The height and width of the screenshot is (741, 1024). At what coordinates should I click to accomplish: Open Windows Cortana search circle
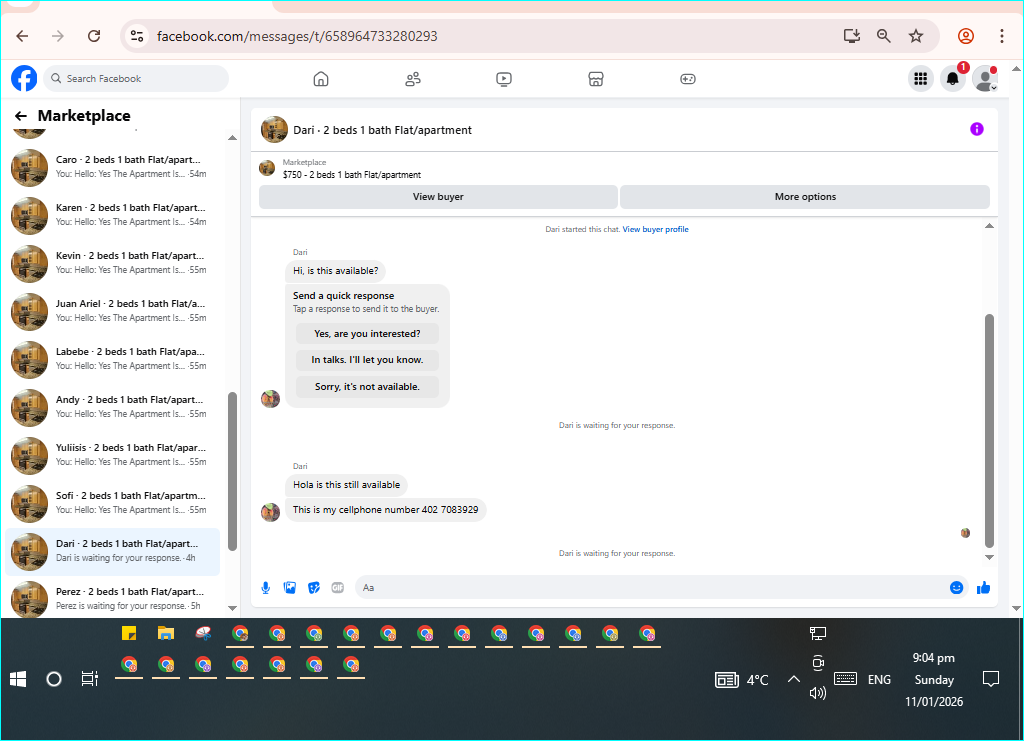tap(54, 680)
